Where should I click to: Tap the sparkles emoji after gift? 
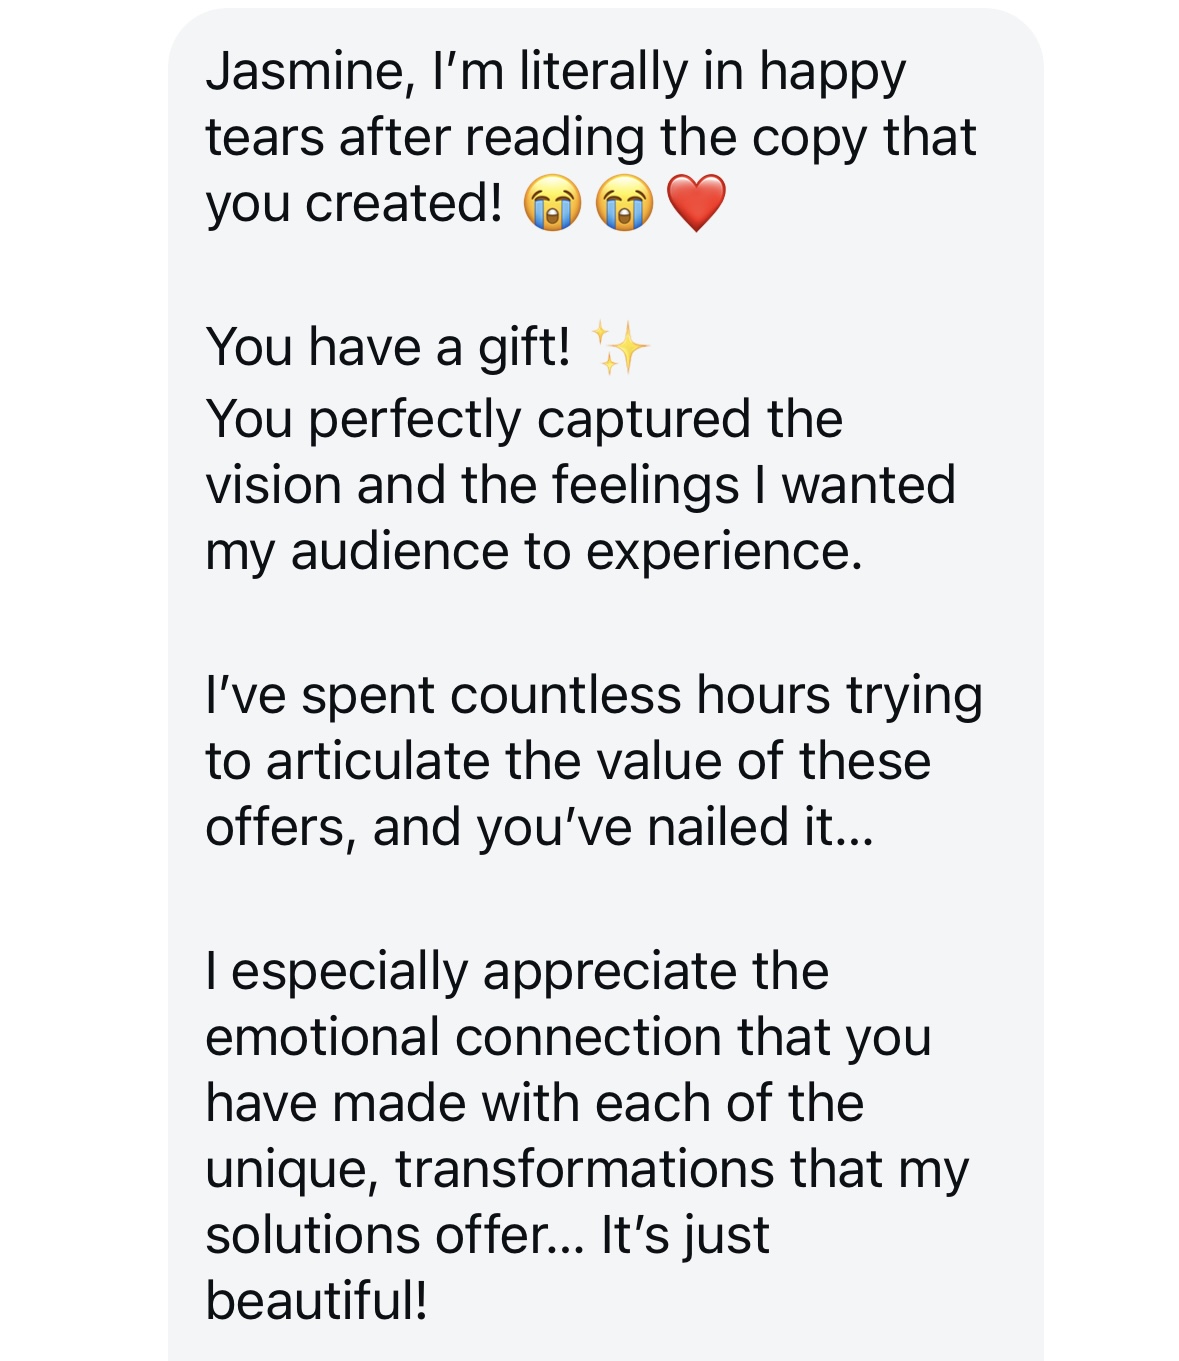pos(619,348)
